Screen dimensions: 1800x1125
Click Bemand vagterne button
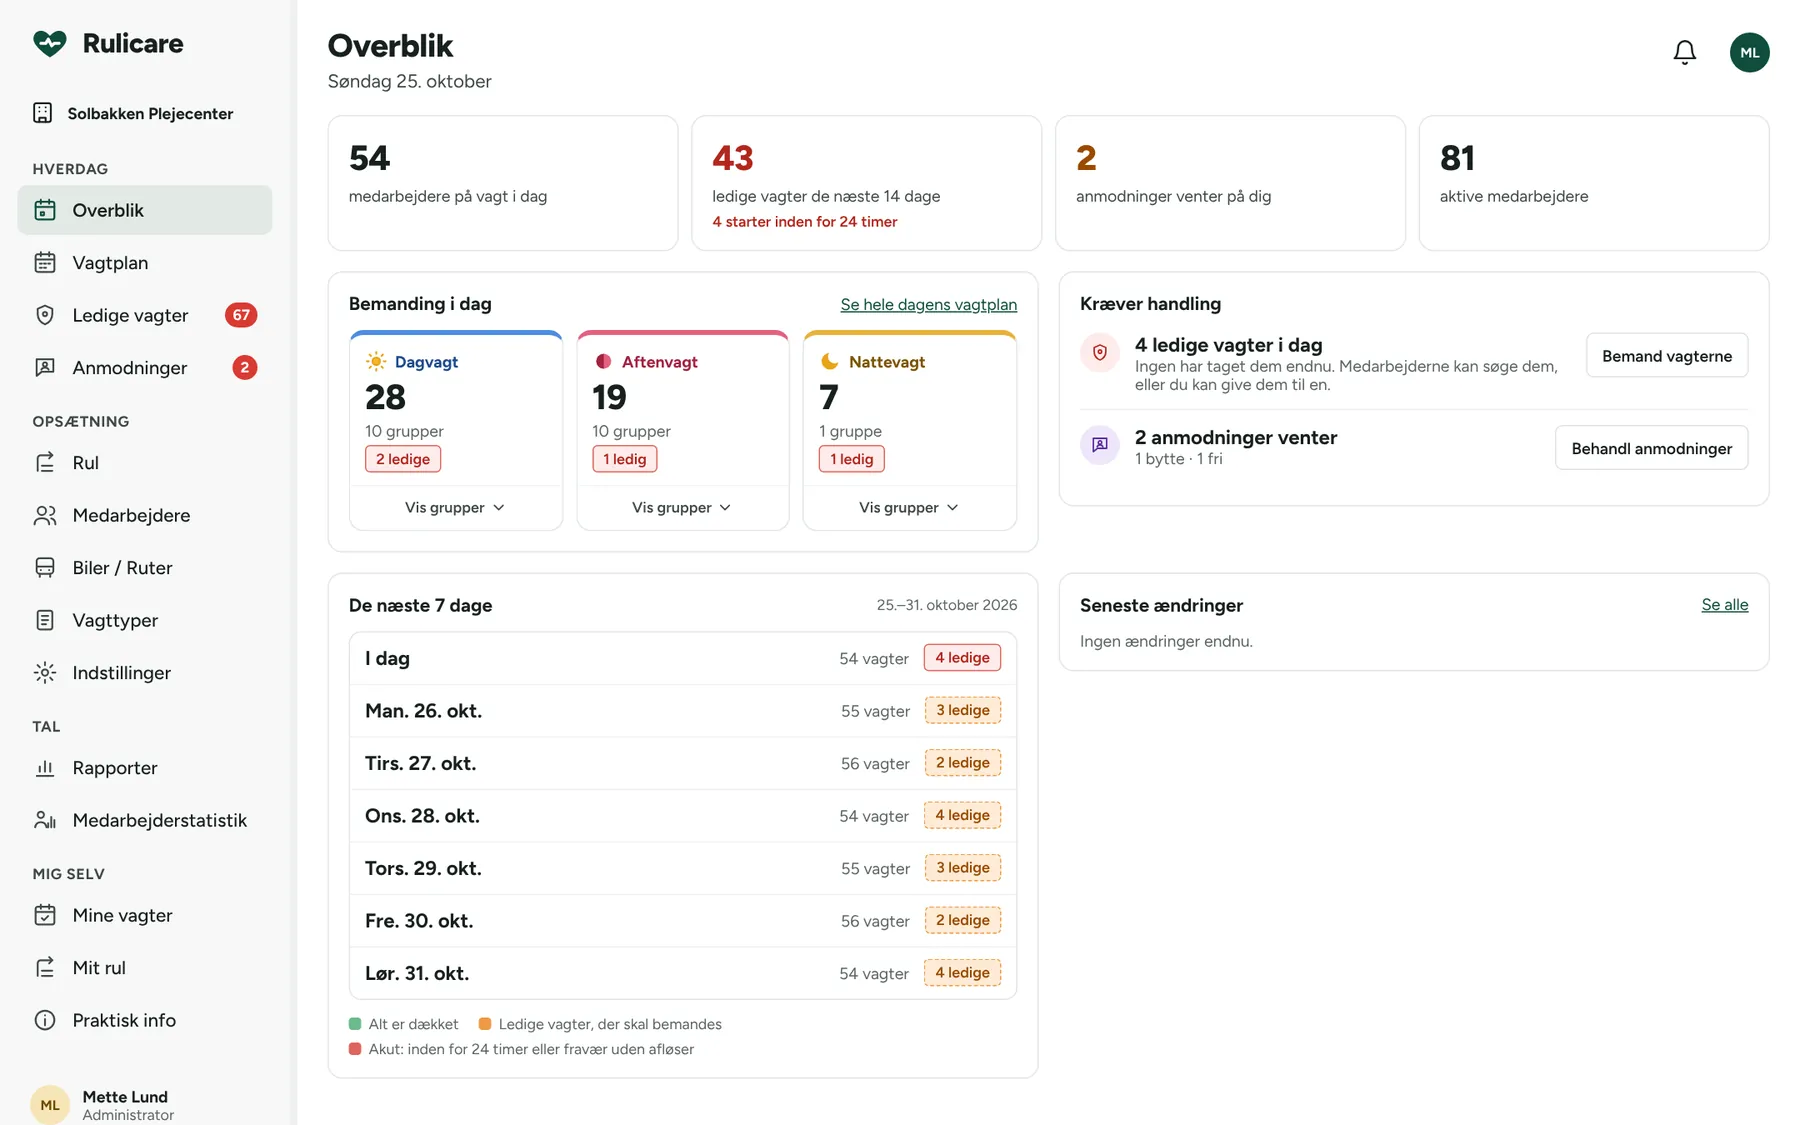(x=1667, y=355)
